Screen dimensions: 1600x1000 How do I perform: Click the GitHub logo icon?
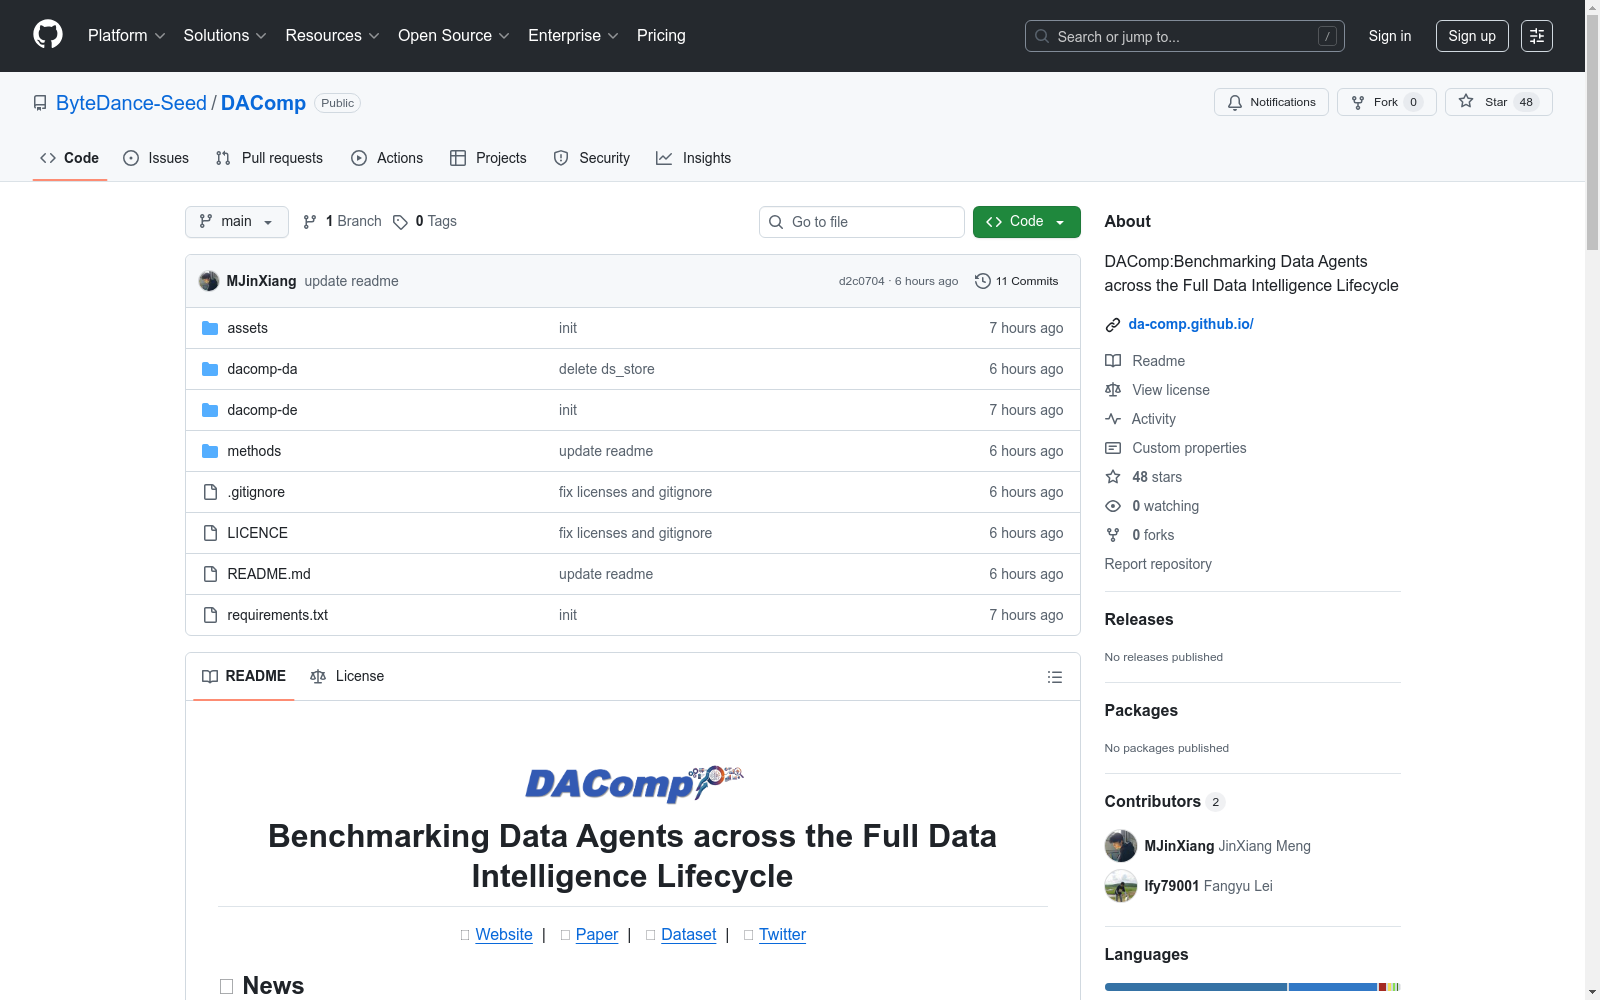[x=48, y=35]
